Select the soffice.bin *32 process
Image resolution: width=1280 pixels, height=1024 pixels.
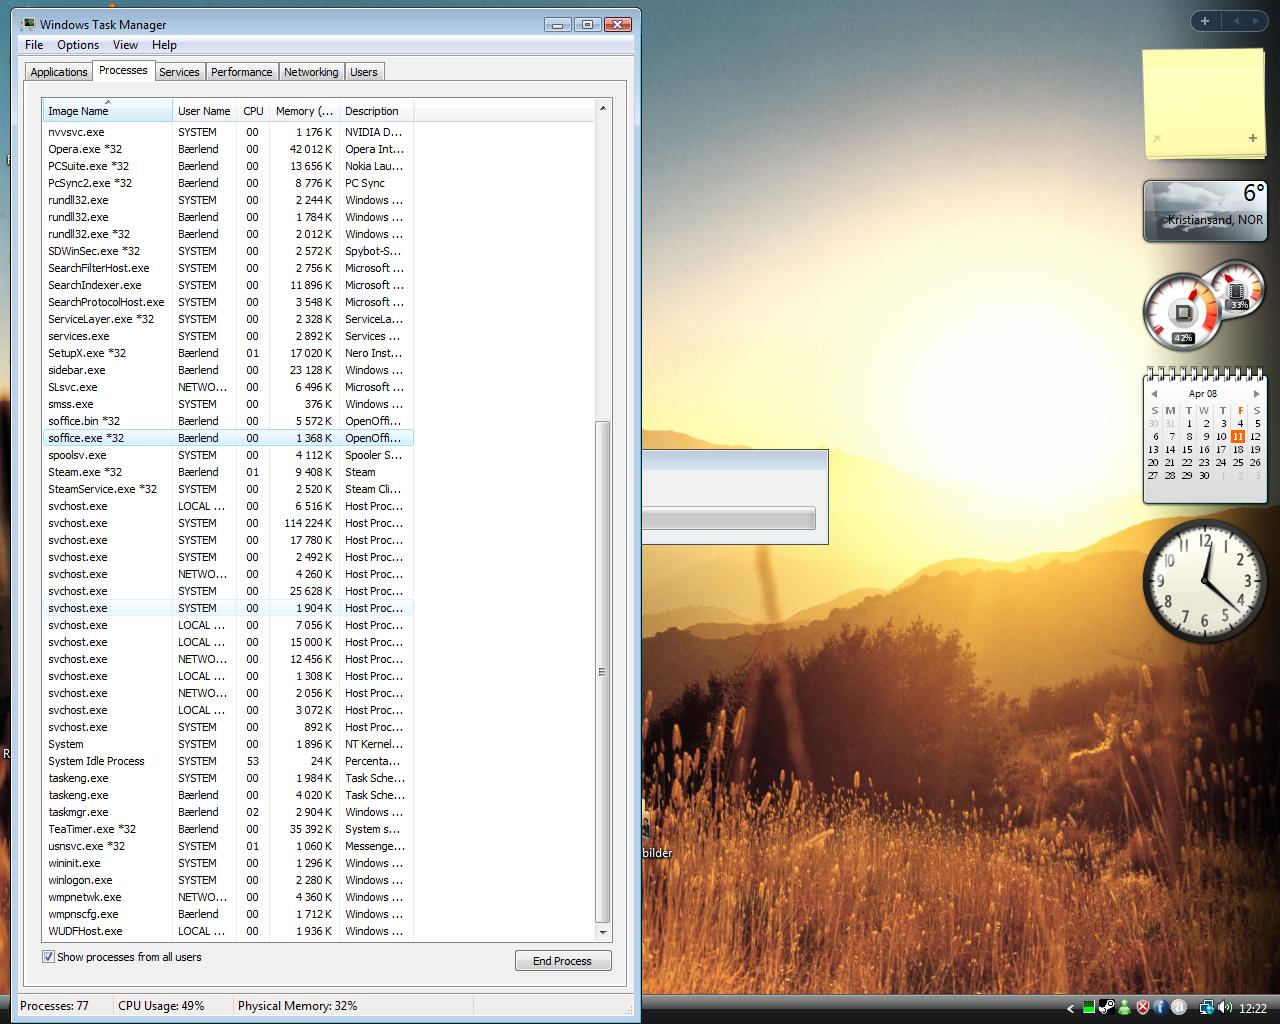click(228, 421)
